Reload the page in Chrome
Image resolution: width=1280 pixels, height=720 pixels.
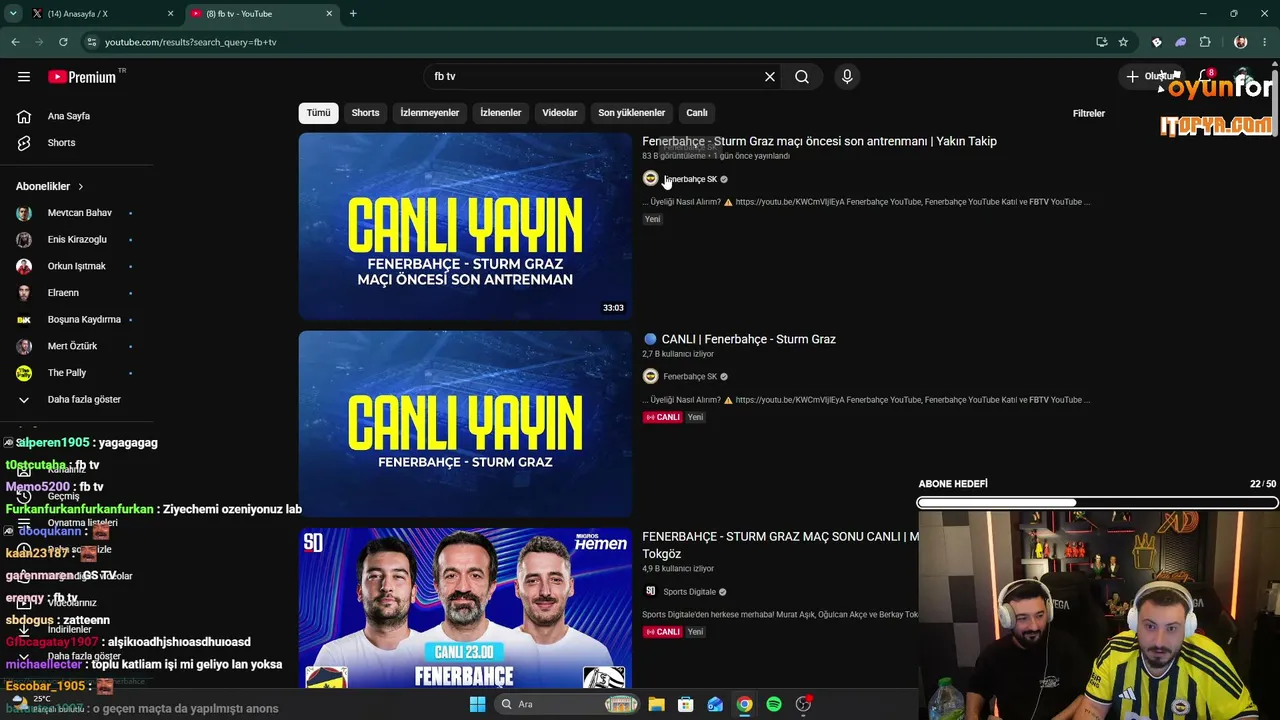(63, 42)
